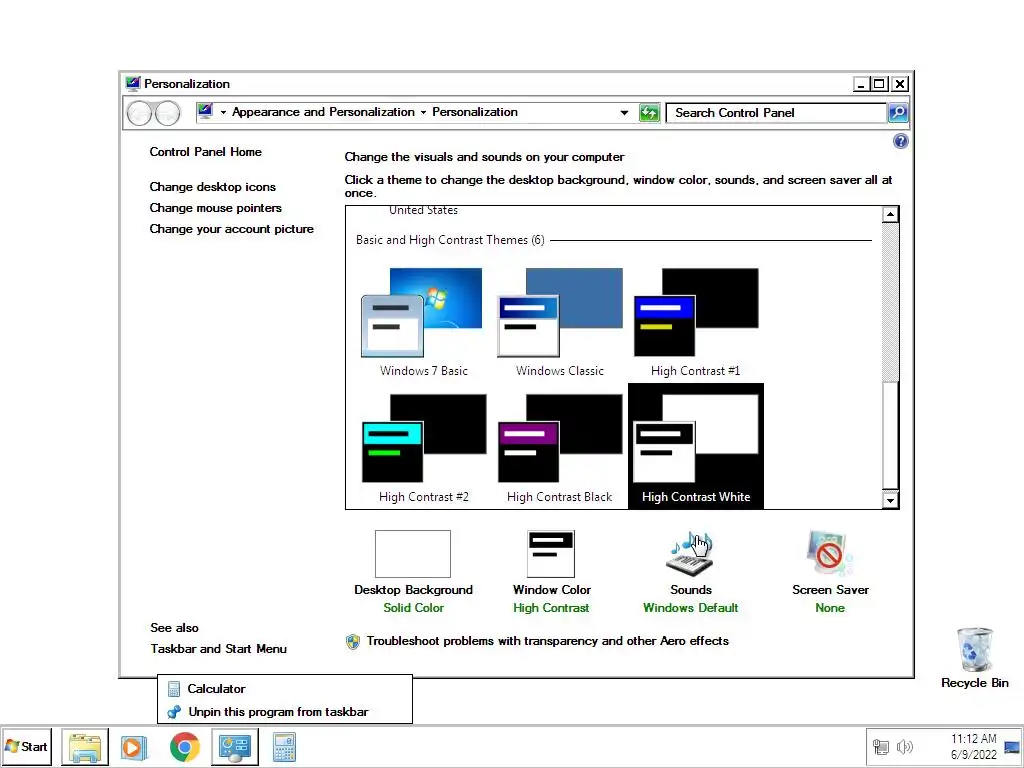
Task: Click the theme list scrollbar thumb
Action: [890, 434]
